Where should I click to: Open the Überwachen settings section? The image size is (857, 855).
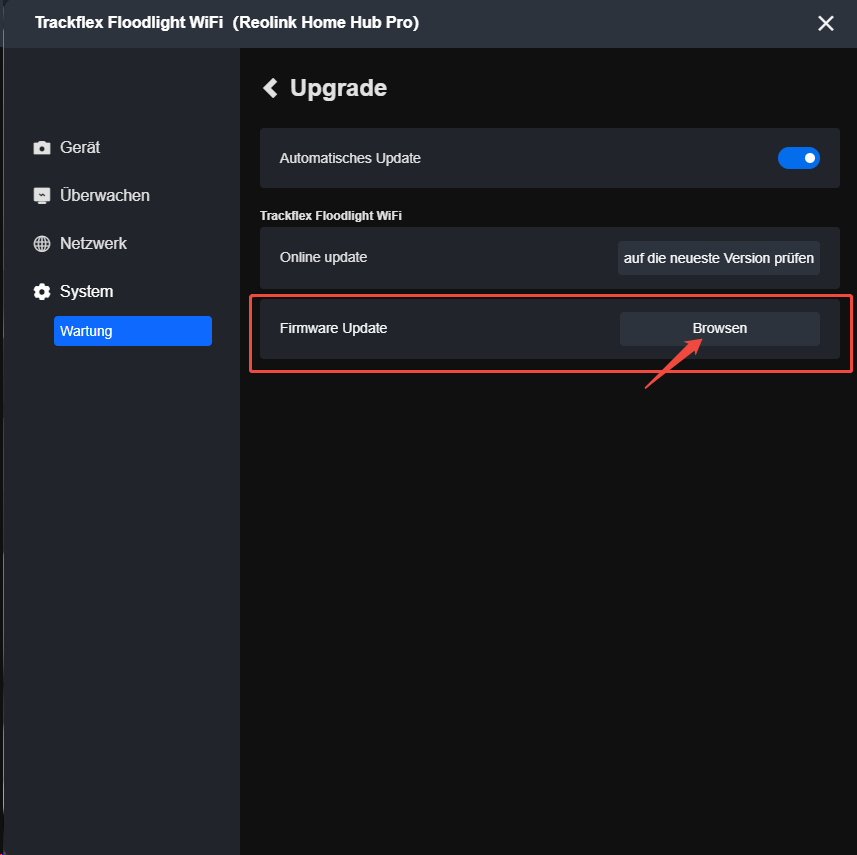tap(104, 196)
